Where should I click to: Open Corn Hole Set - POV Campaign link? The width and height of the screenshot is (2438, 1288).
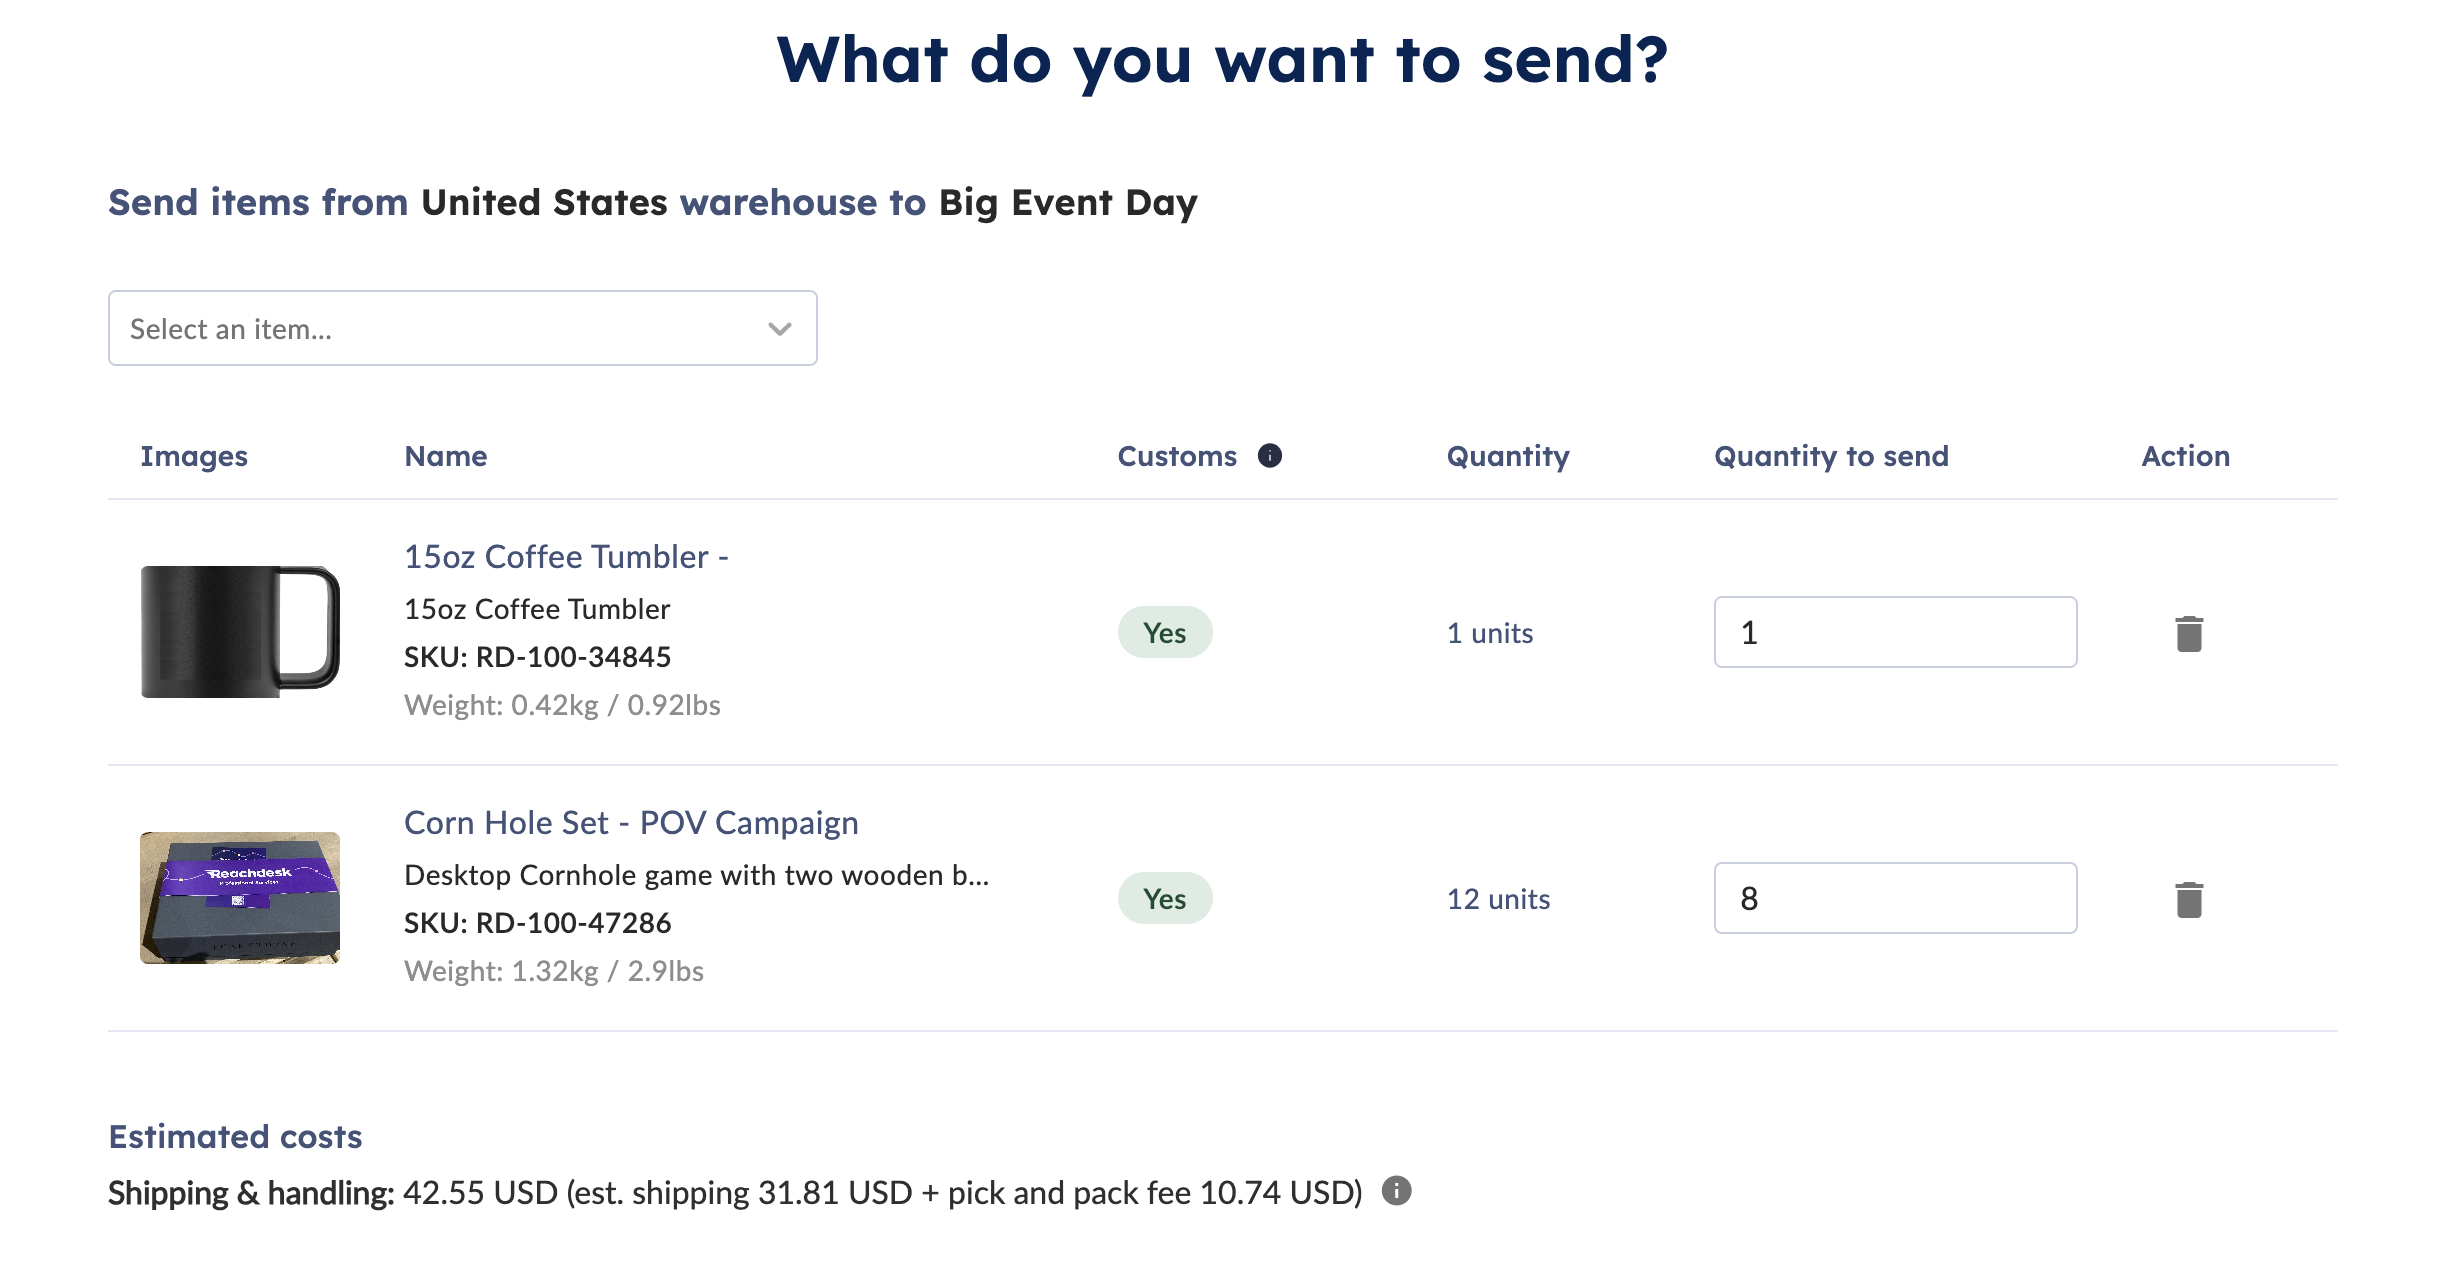point(630,822)
